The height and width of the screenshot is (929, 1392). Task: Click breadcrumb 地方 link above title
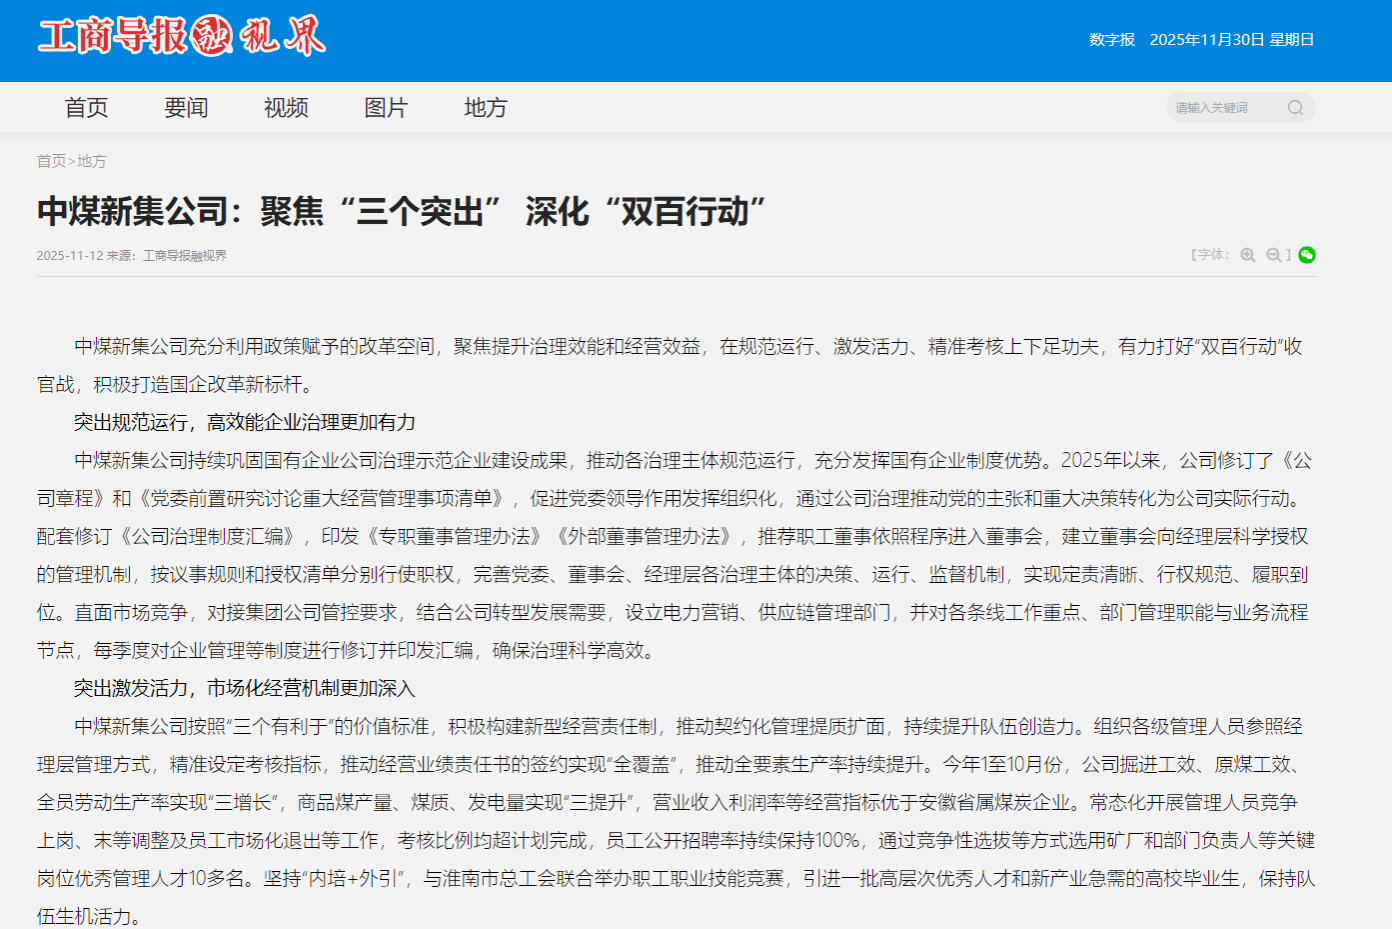[92, 161]
